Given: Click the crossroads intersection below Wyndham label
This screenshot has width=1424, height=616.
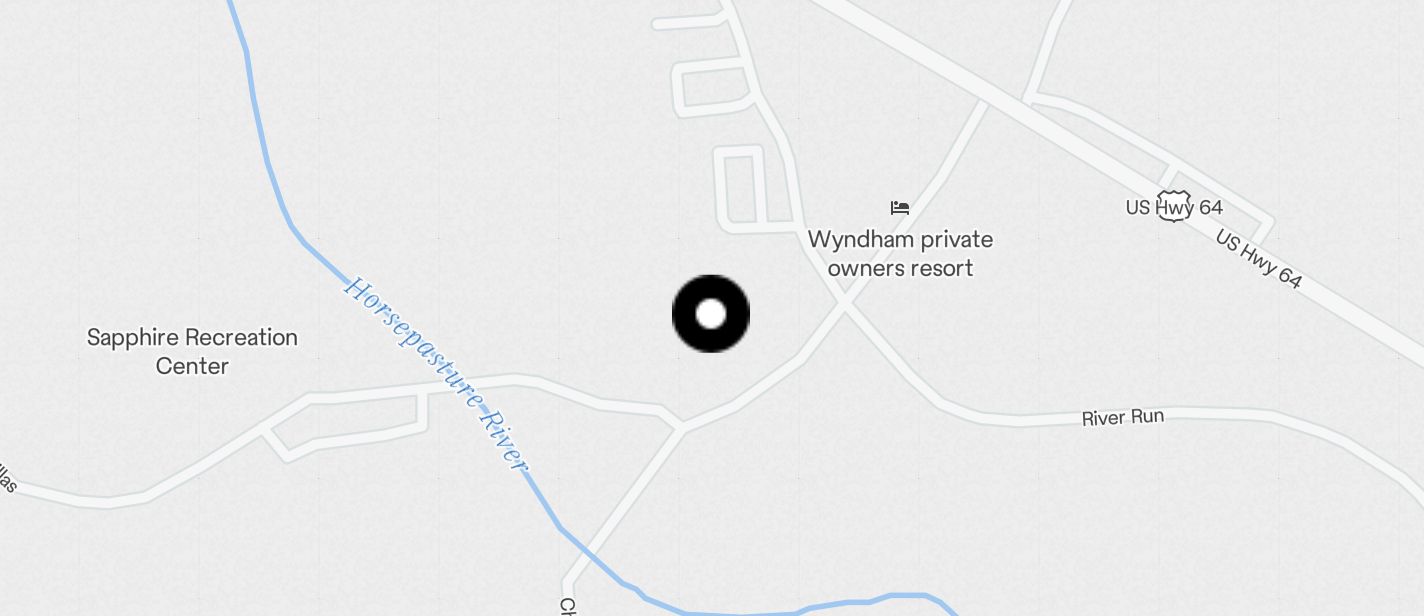Looking at the screenshot, I should click(845, 302).
